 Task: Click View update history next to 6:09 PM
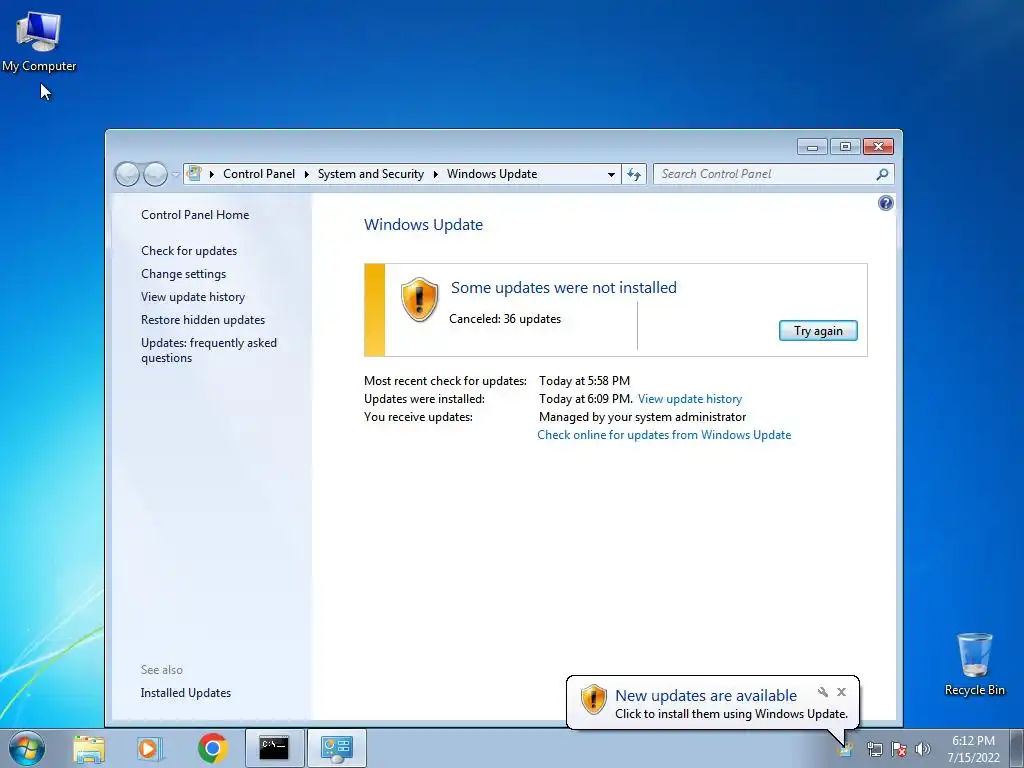tap(690, 399)
